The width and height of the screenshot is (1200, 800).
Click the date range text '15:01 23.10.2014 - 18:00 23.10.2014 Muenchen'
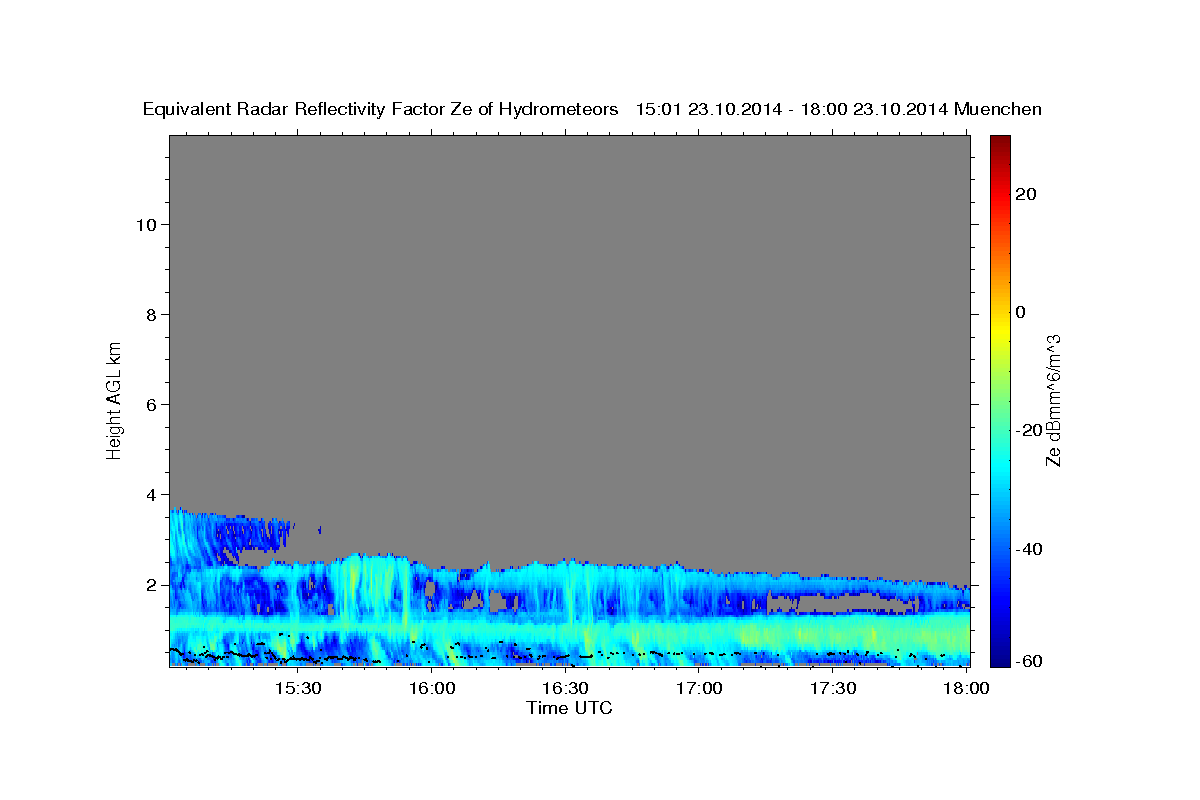pos(839,109)
